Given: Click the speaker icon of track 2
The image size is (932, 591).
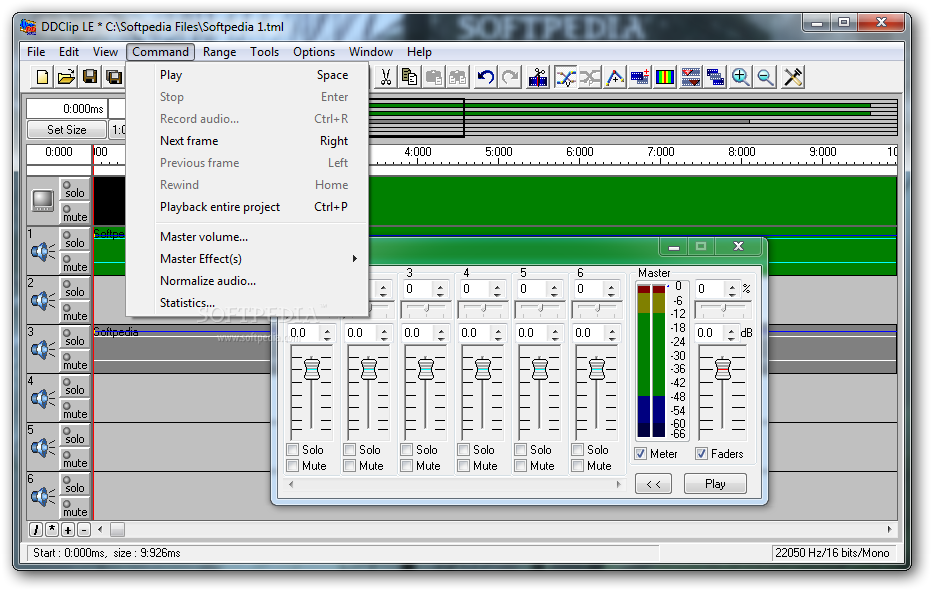Looking at the screenshot, I should click(43, 301).
